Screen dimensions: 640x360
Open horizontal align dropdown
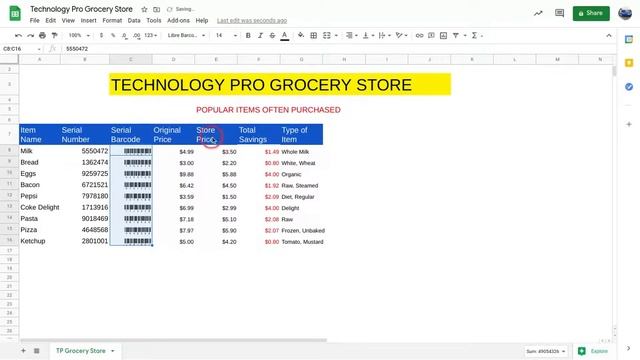(x=351, y=36)
